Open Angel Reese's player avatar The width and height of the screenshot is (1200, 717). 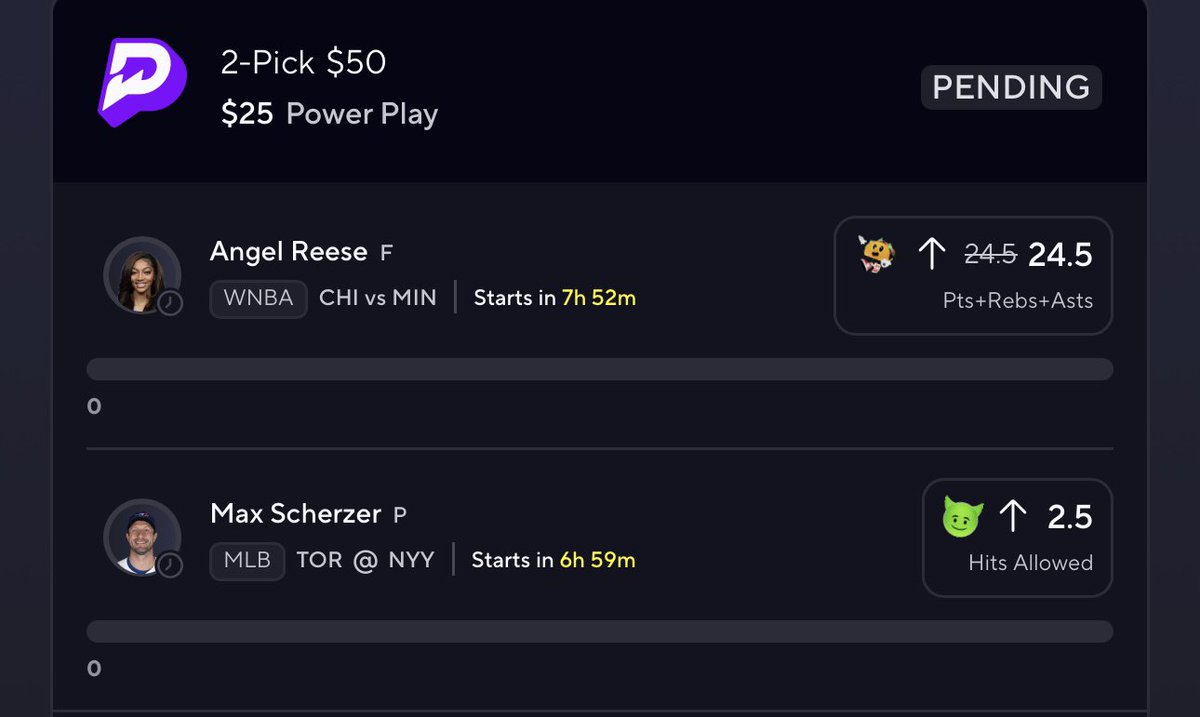[x=142, y=275]
